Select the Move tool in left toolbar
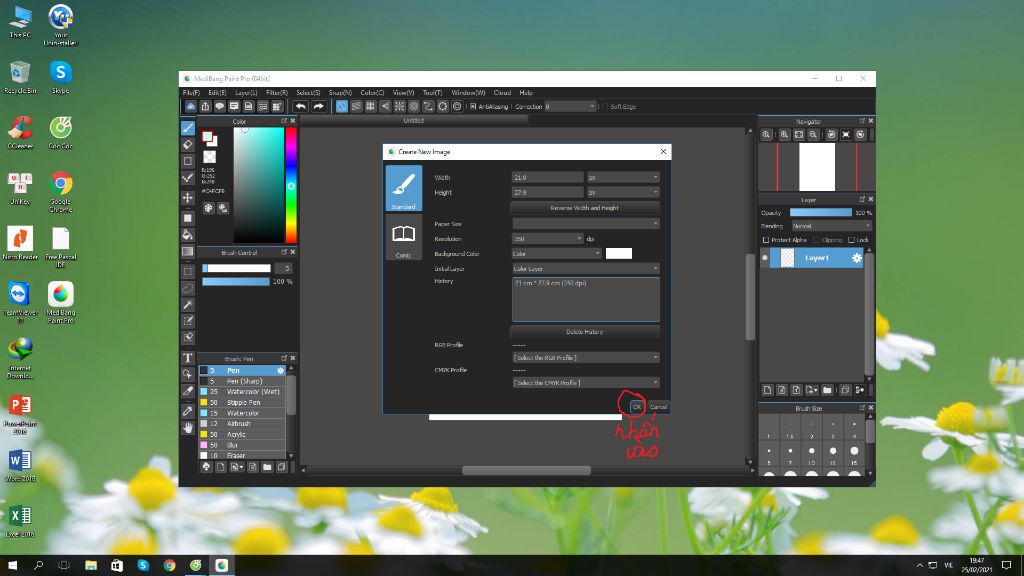The image size is (1024, 576). [187, 198]
